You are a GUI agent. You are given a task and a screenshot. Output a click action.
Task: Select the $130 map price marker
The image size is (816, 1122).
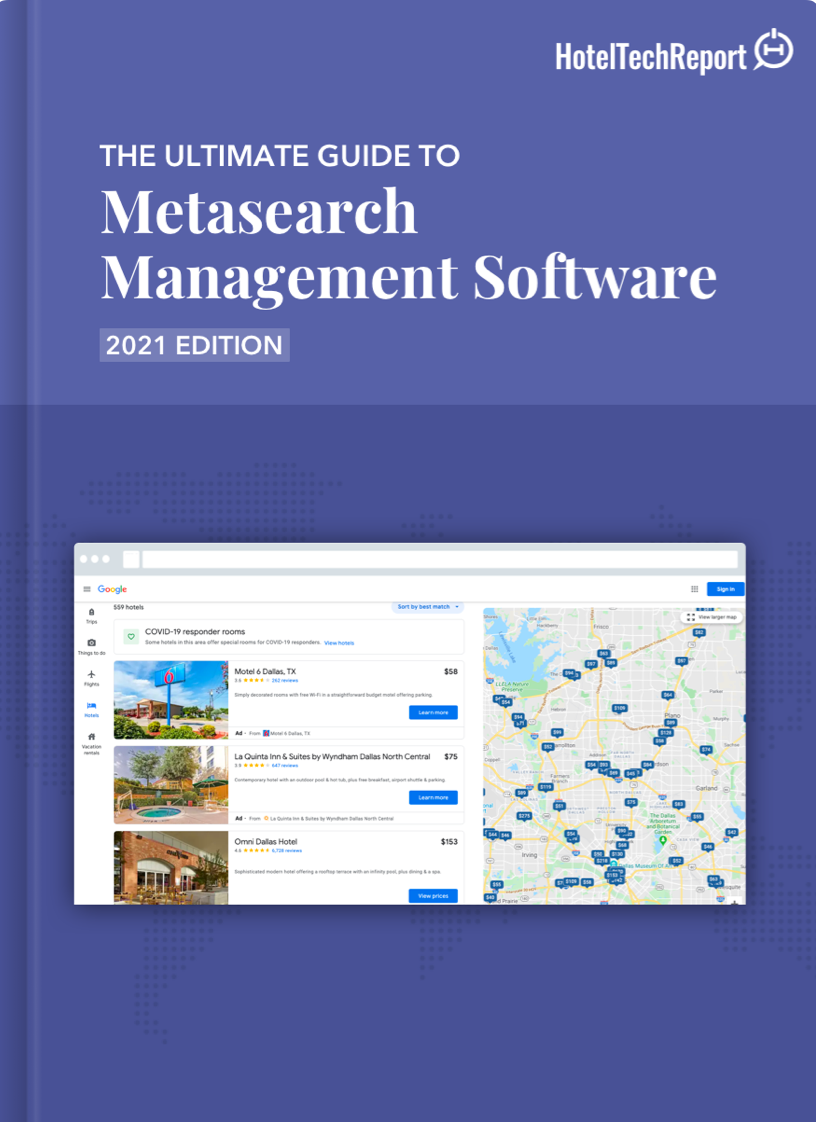(x=617, y=854)
